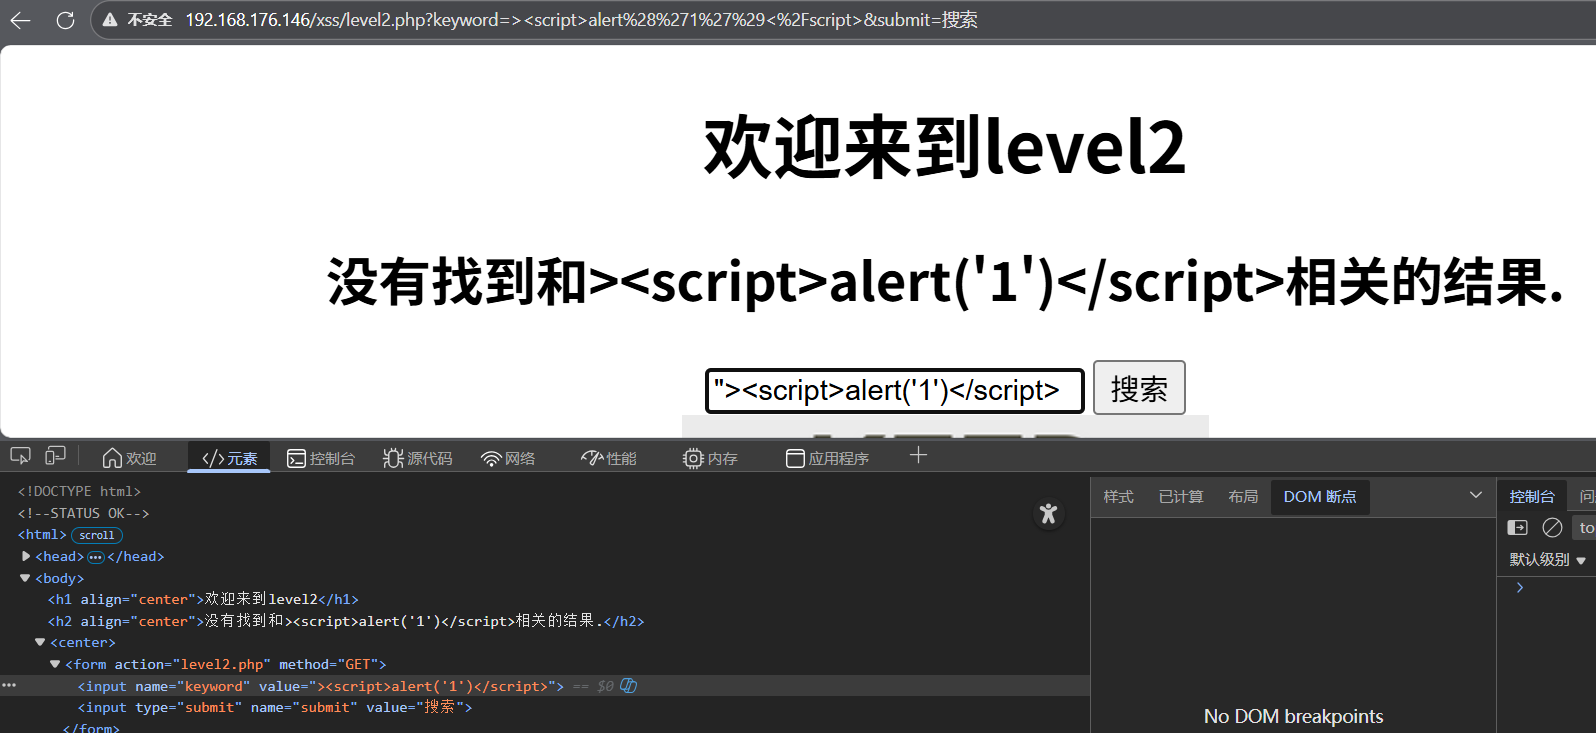
Task: Expand the head element triangle
Action: [26, 556]
